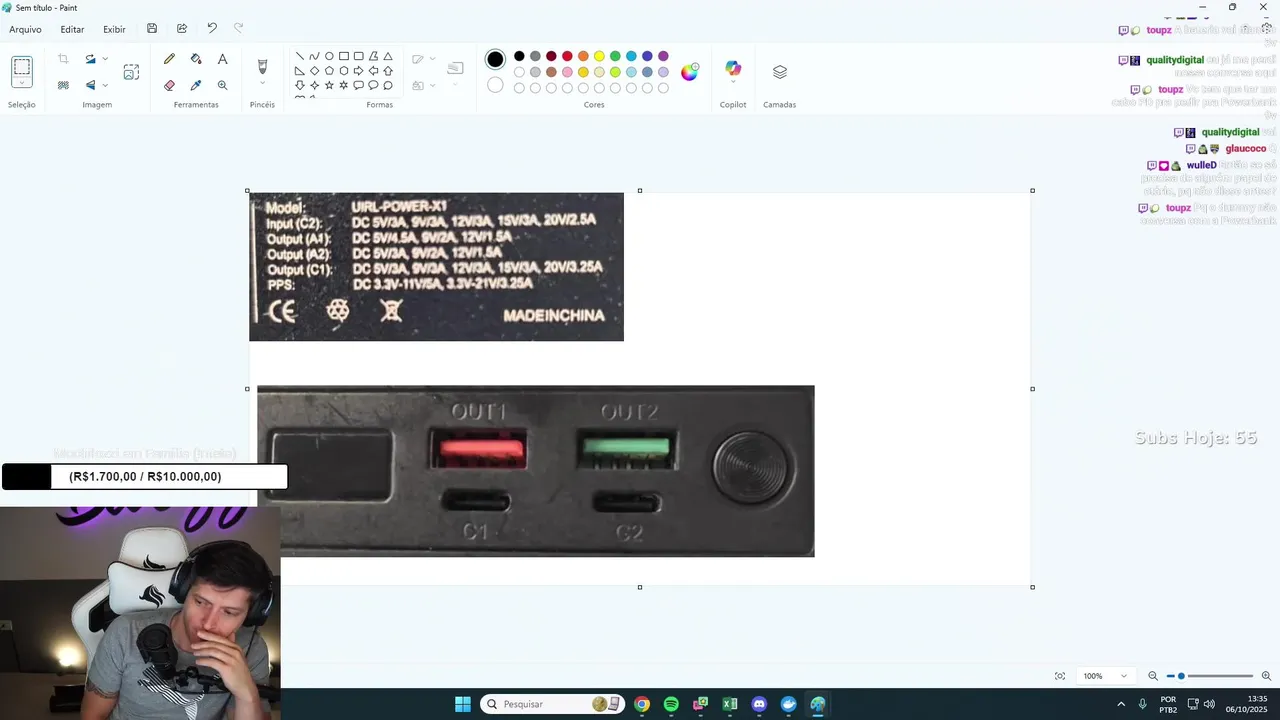
Task: Show hidden system tray icons
Action: [1121, 704]
